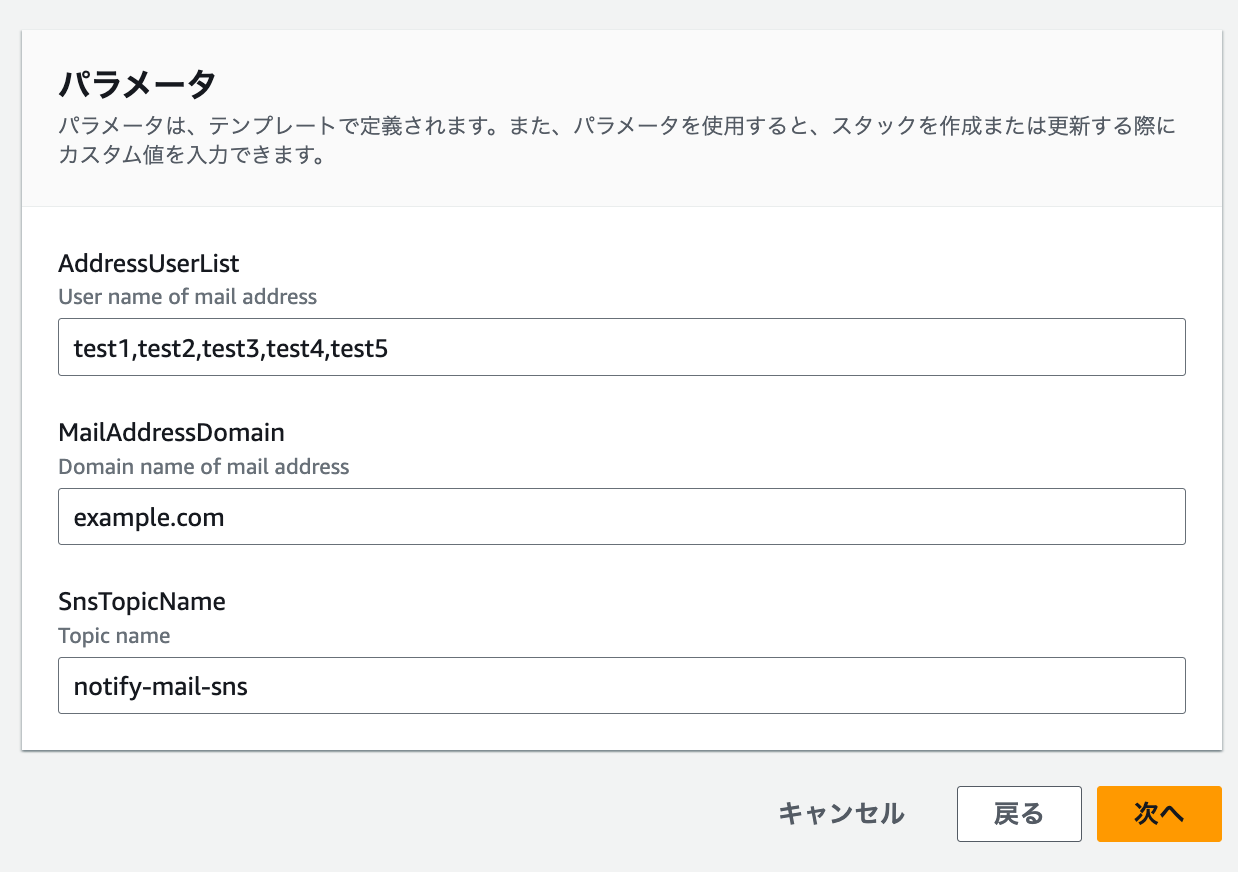
Task: Click 戻る to go back
Action: coord(1018,814)
